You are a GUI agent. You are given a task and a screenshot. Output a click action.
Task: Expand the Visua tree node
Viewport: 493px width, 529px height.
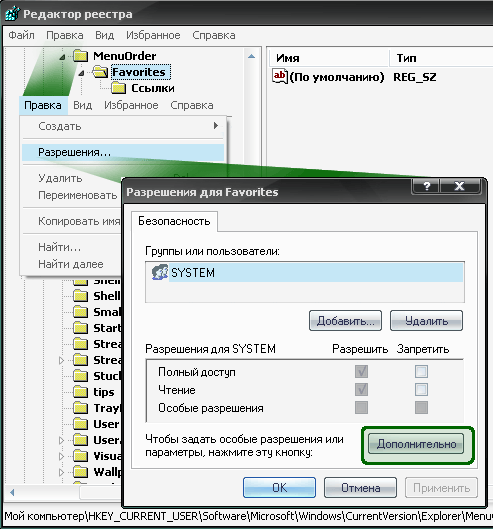tap(61, 456)
